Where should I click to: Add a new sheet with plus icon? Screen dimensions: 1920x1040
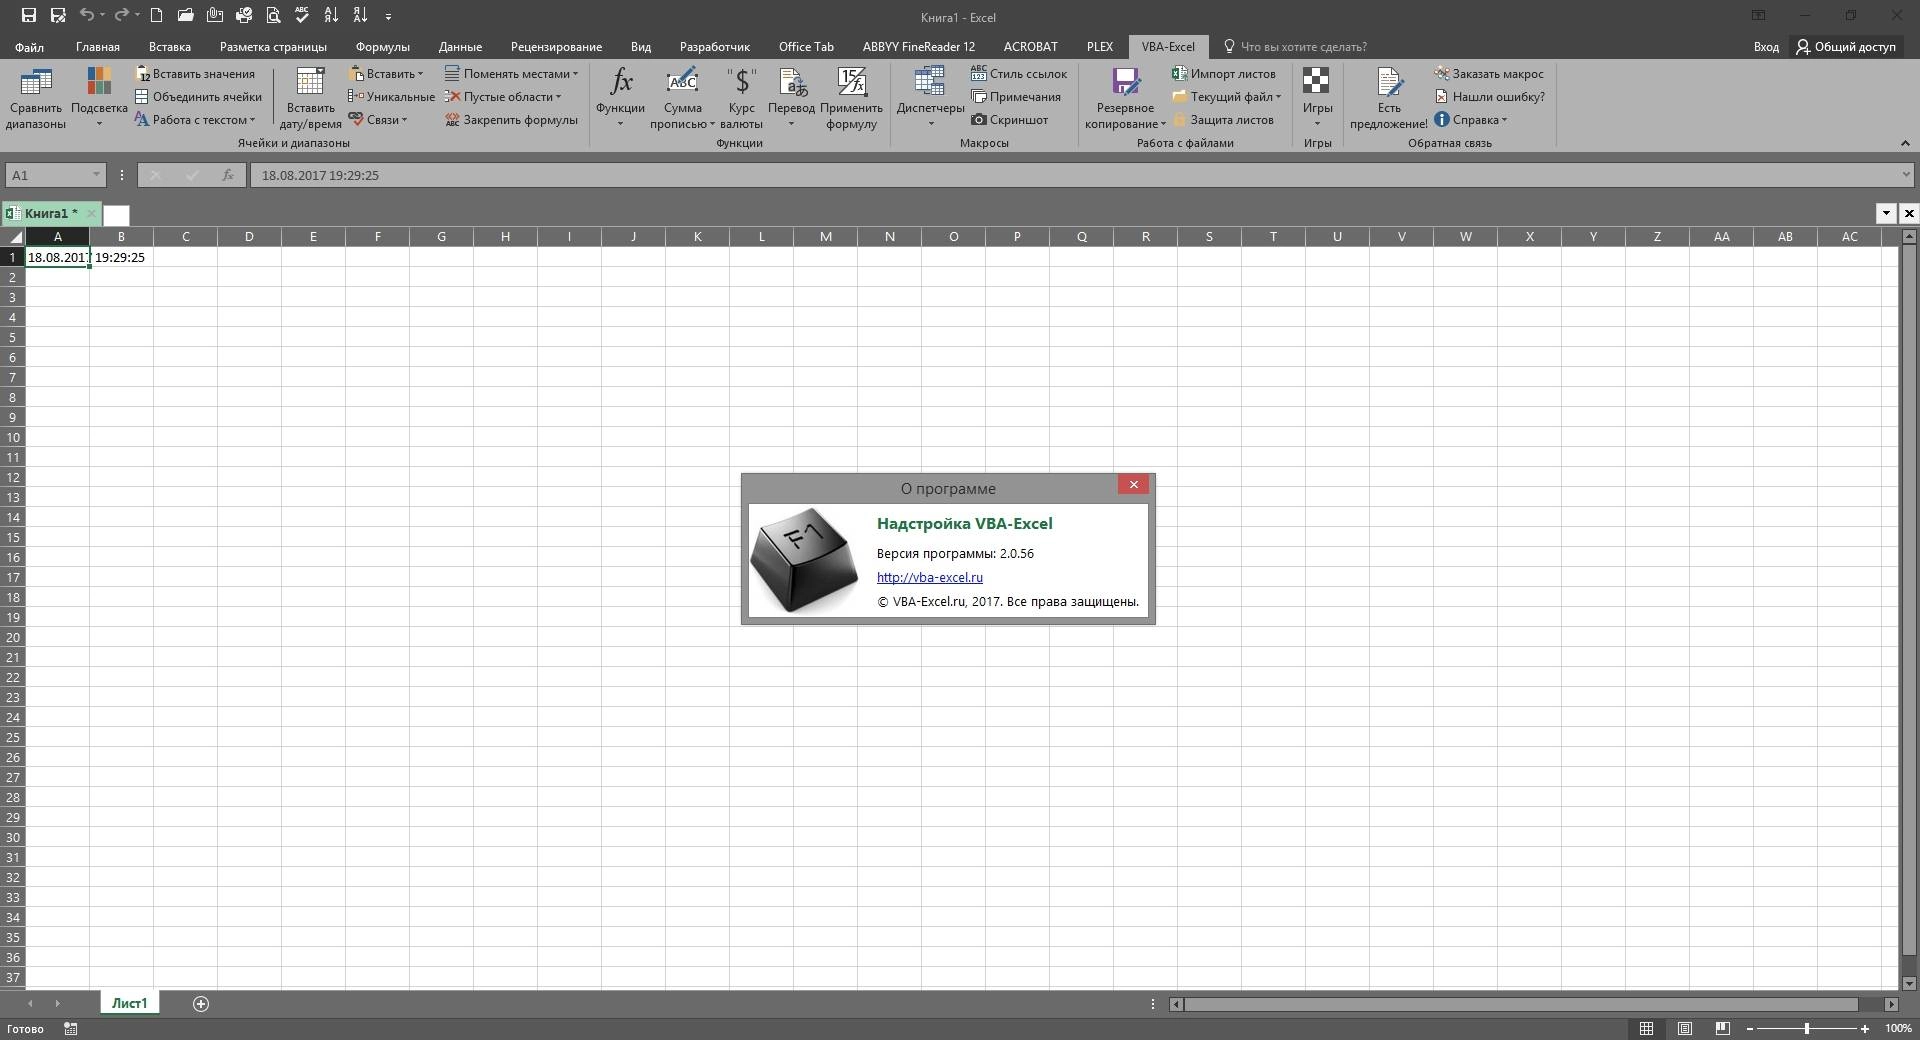201,1004
